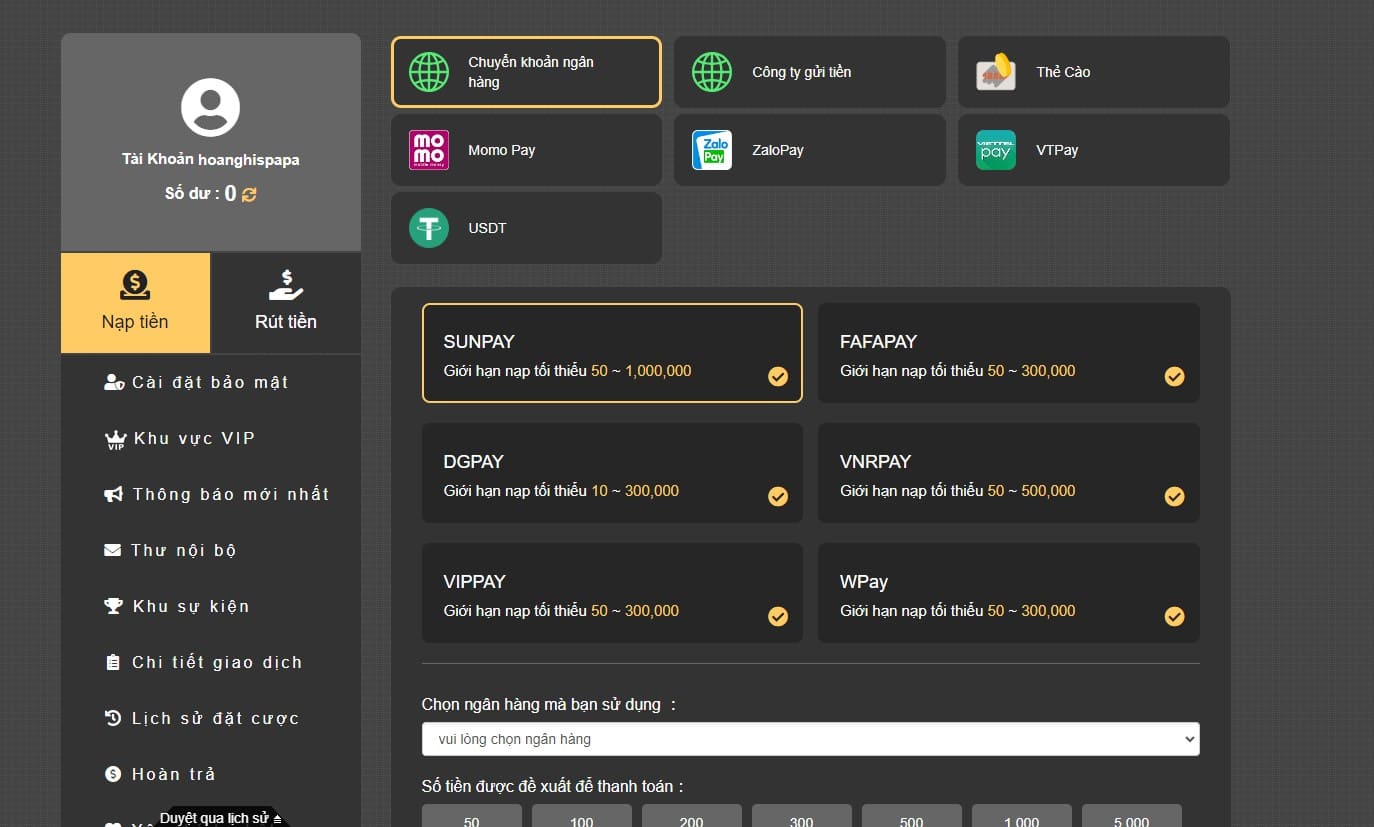
Task: Select the VNRPAY check mark
Action: [x=1175, y=496]
